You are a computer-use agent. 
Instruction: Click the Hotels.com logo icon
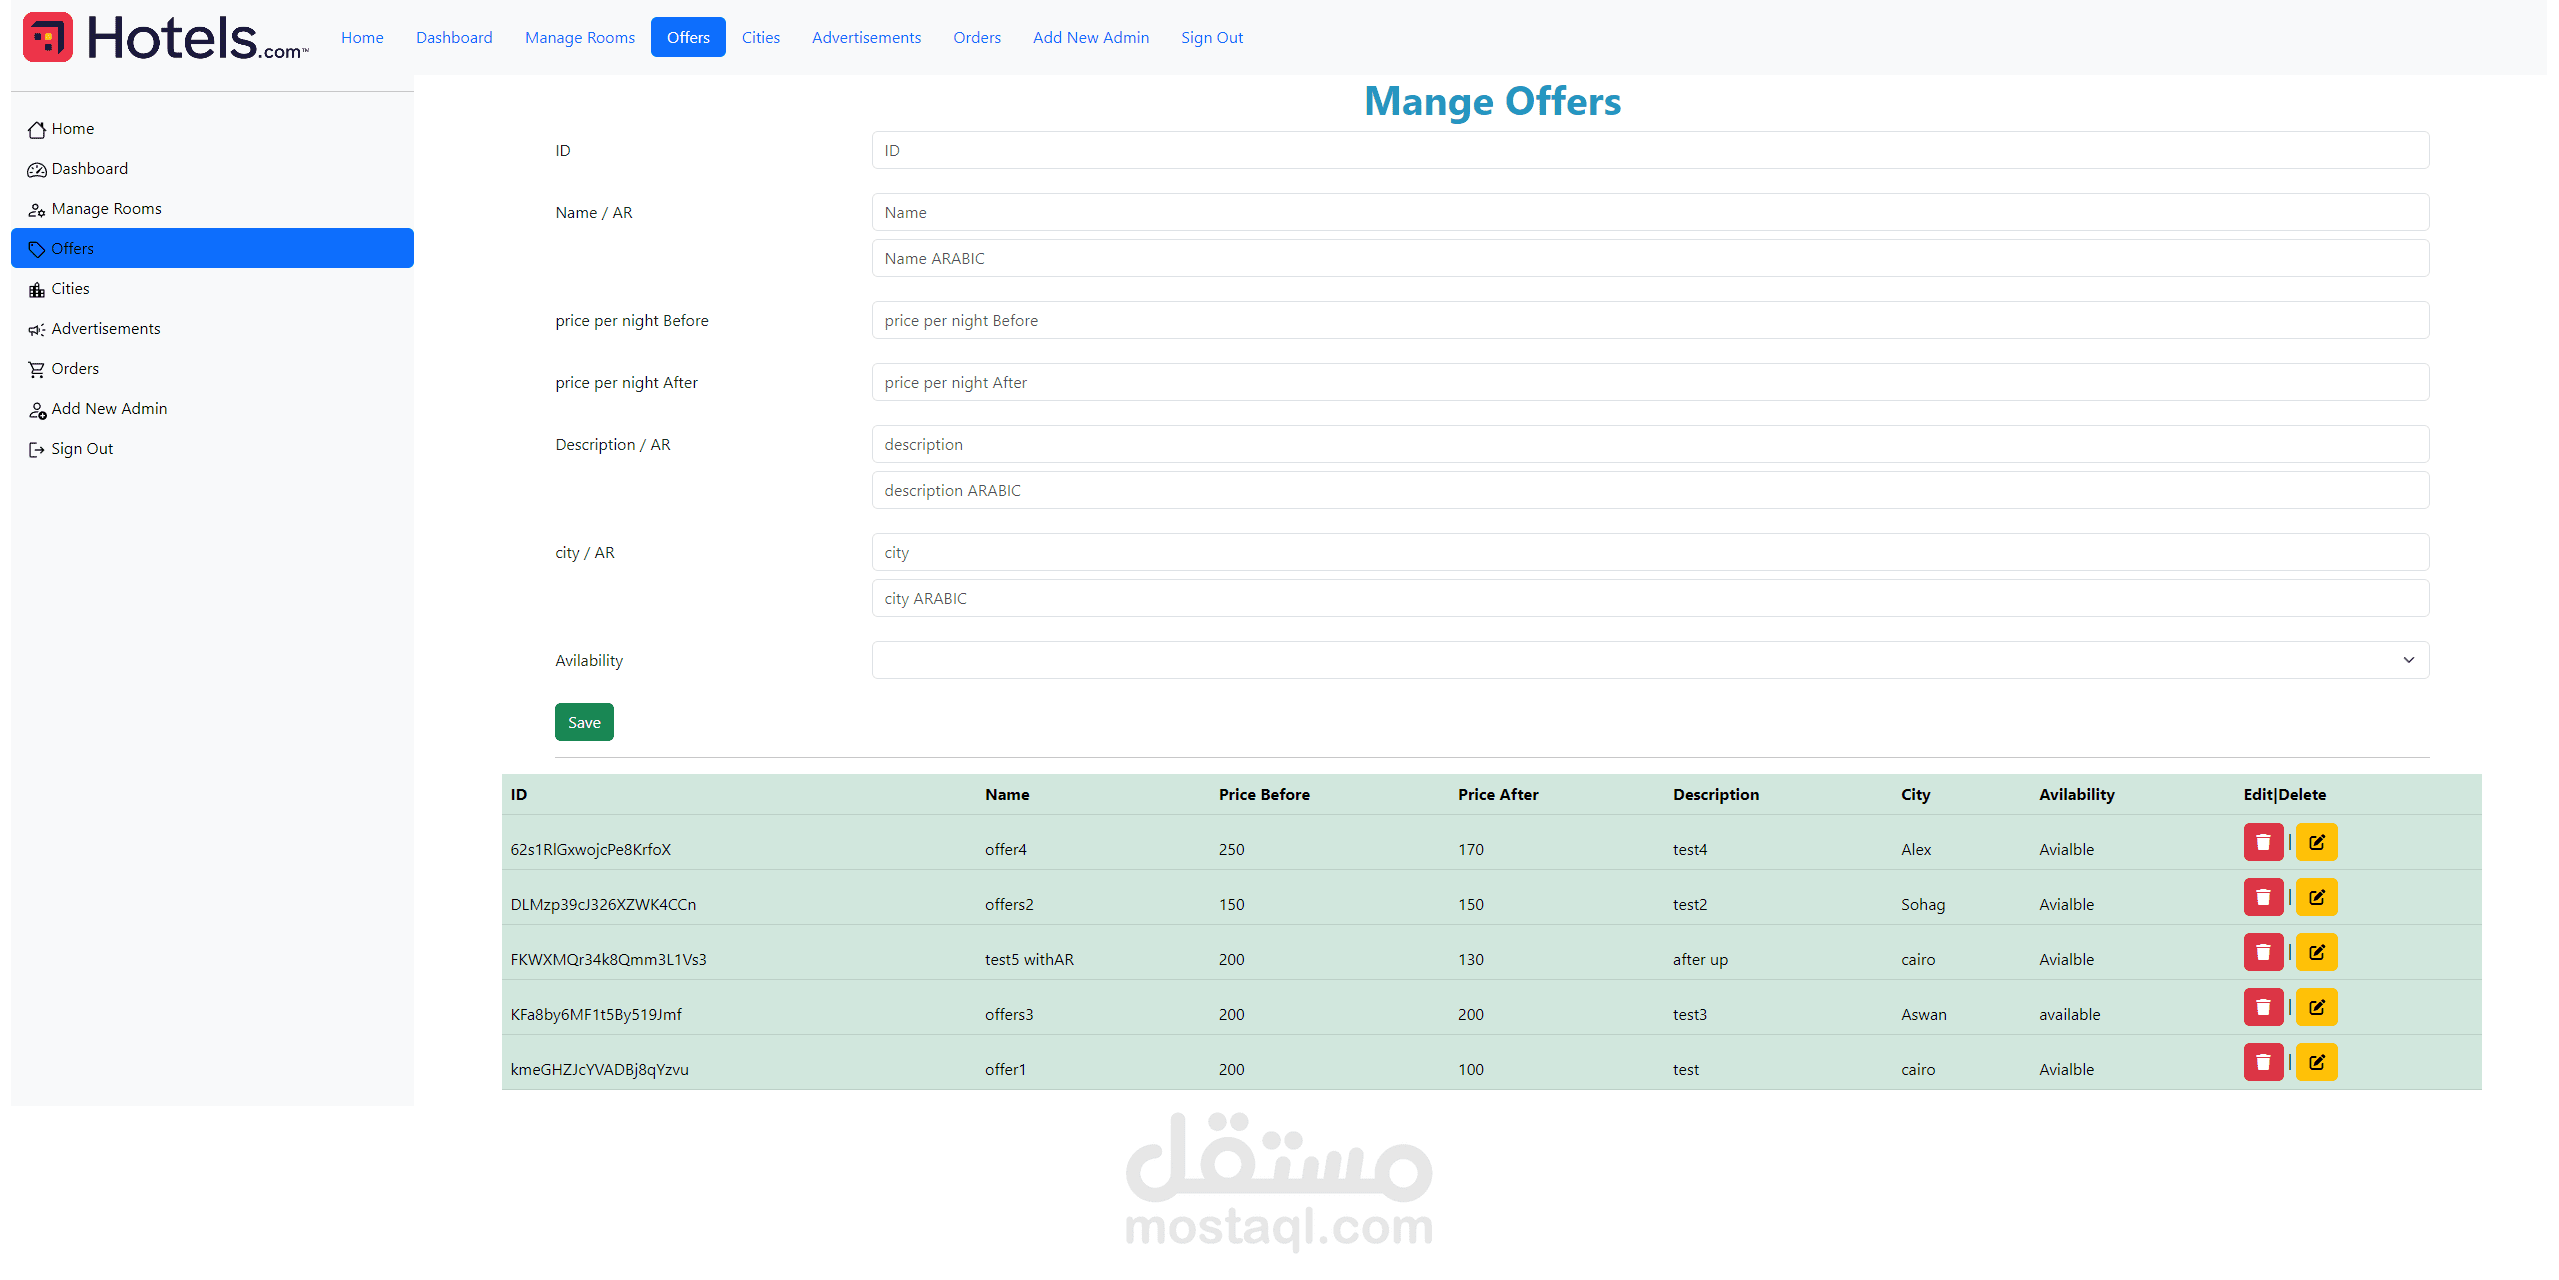pos(48,38)
